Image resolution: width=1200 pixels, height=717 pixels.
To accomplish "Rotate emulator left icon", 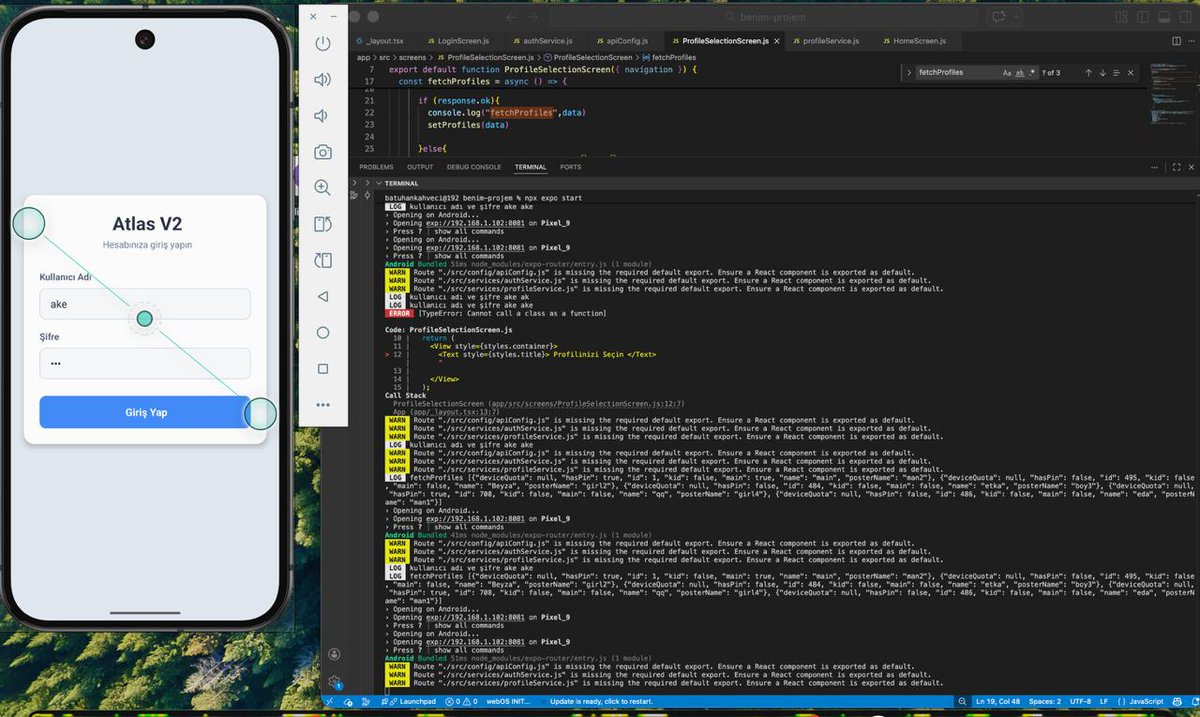I will coord(322,224).
